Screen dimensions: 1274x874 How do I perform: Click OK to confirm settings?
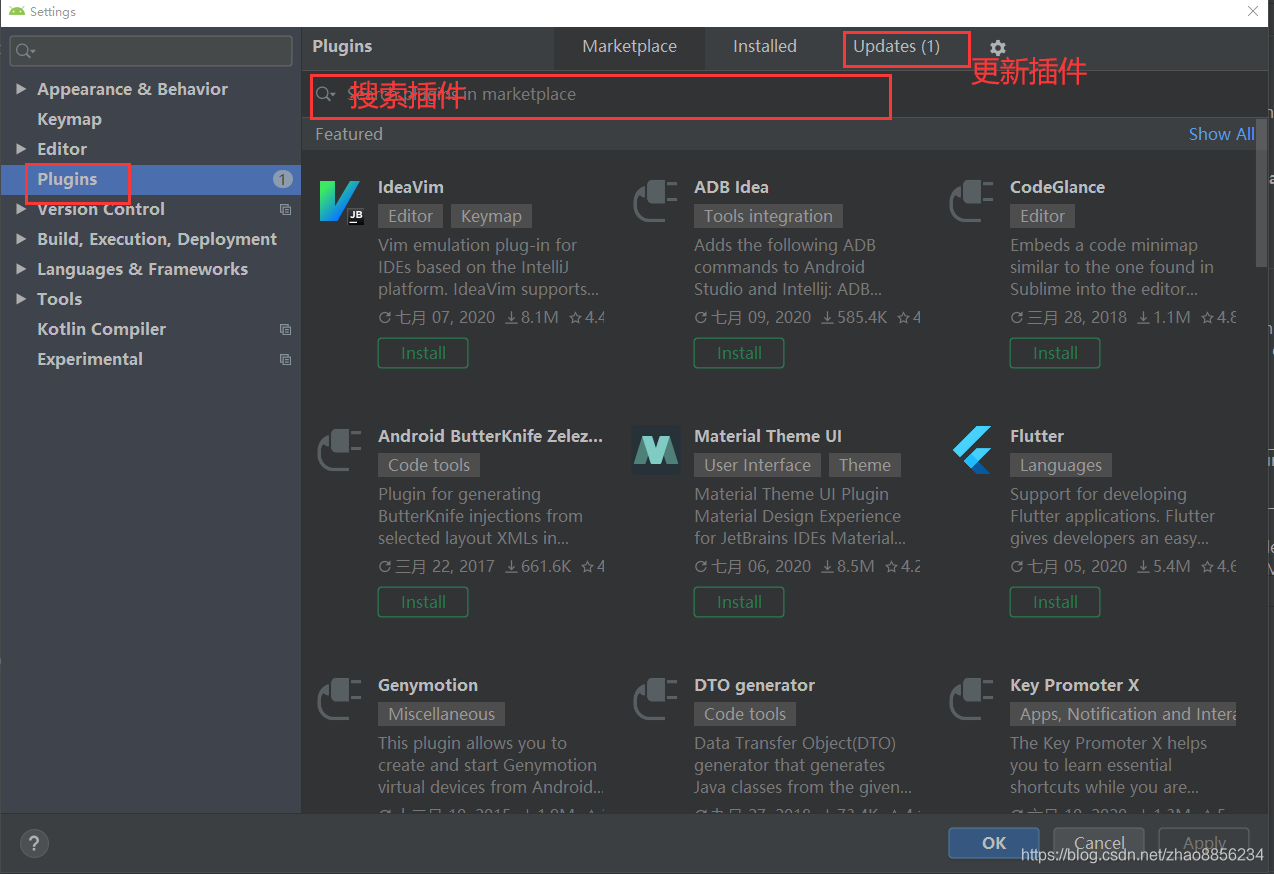click(x=994, y=843)
